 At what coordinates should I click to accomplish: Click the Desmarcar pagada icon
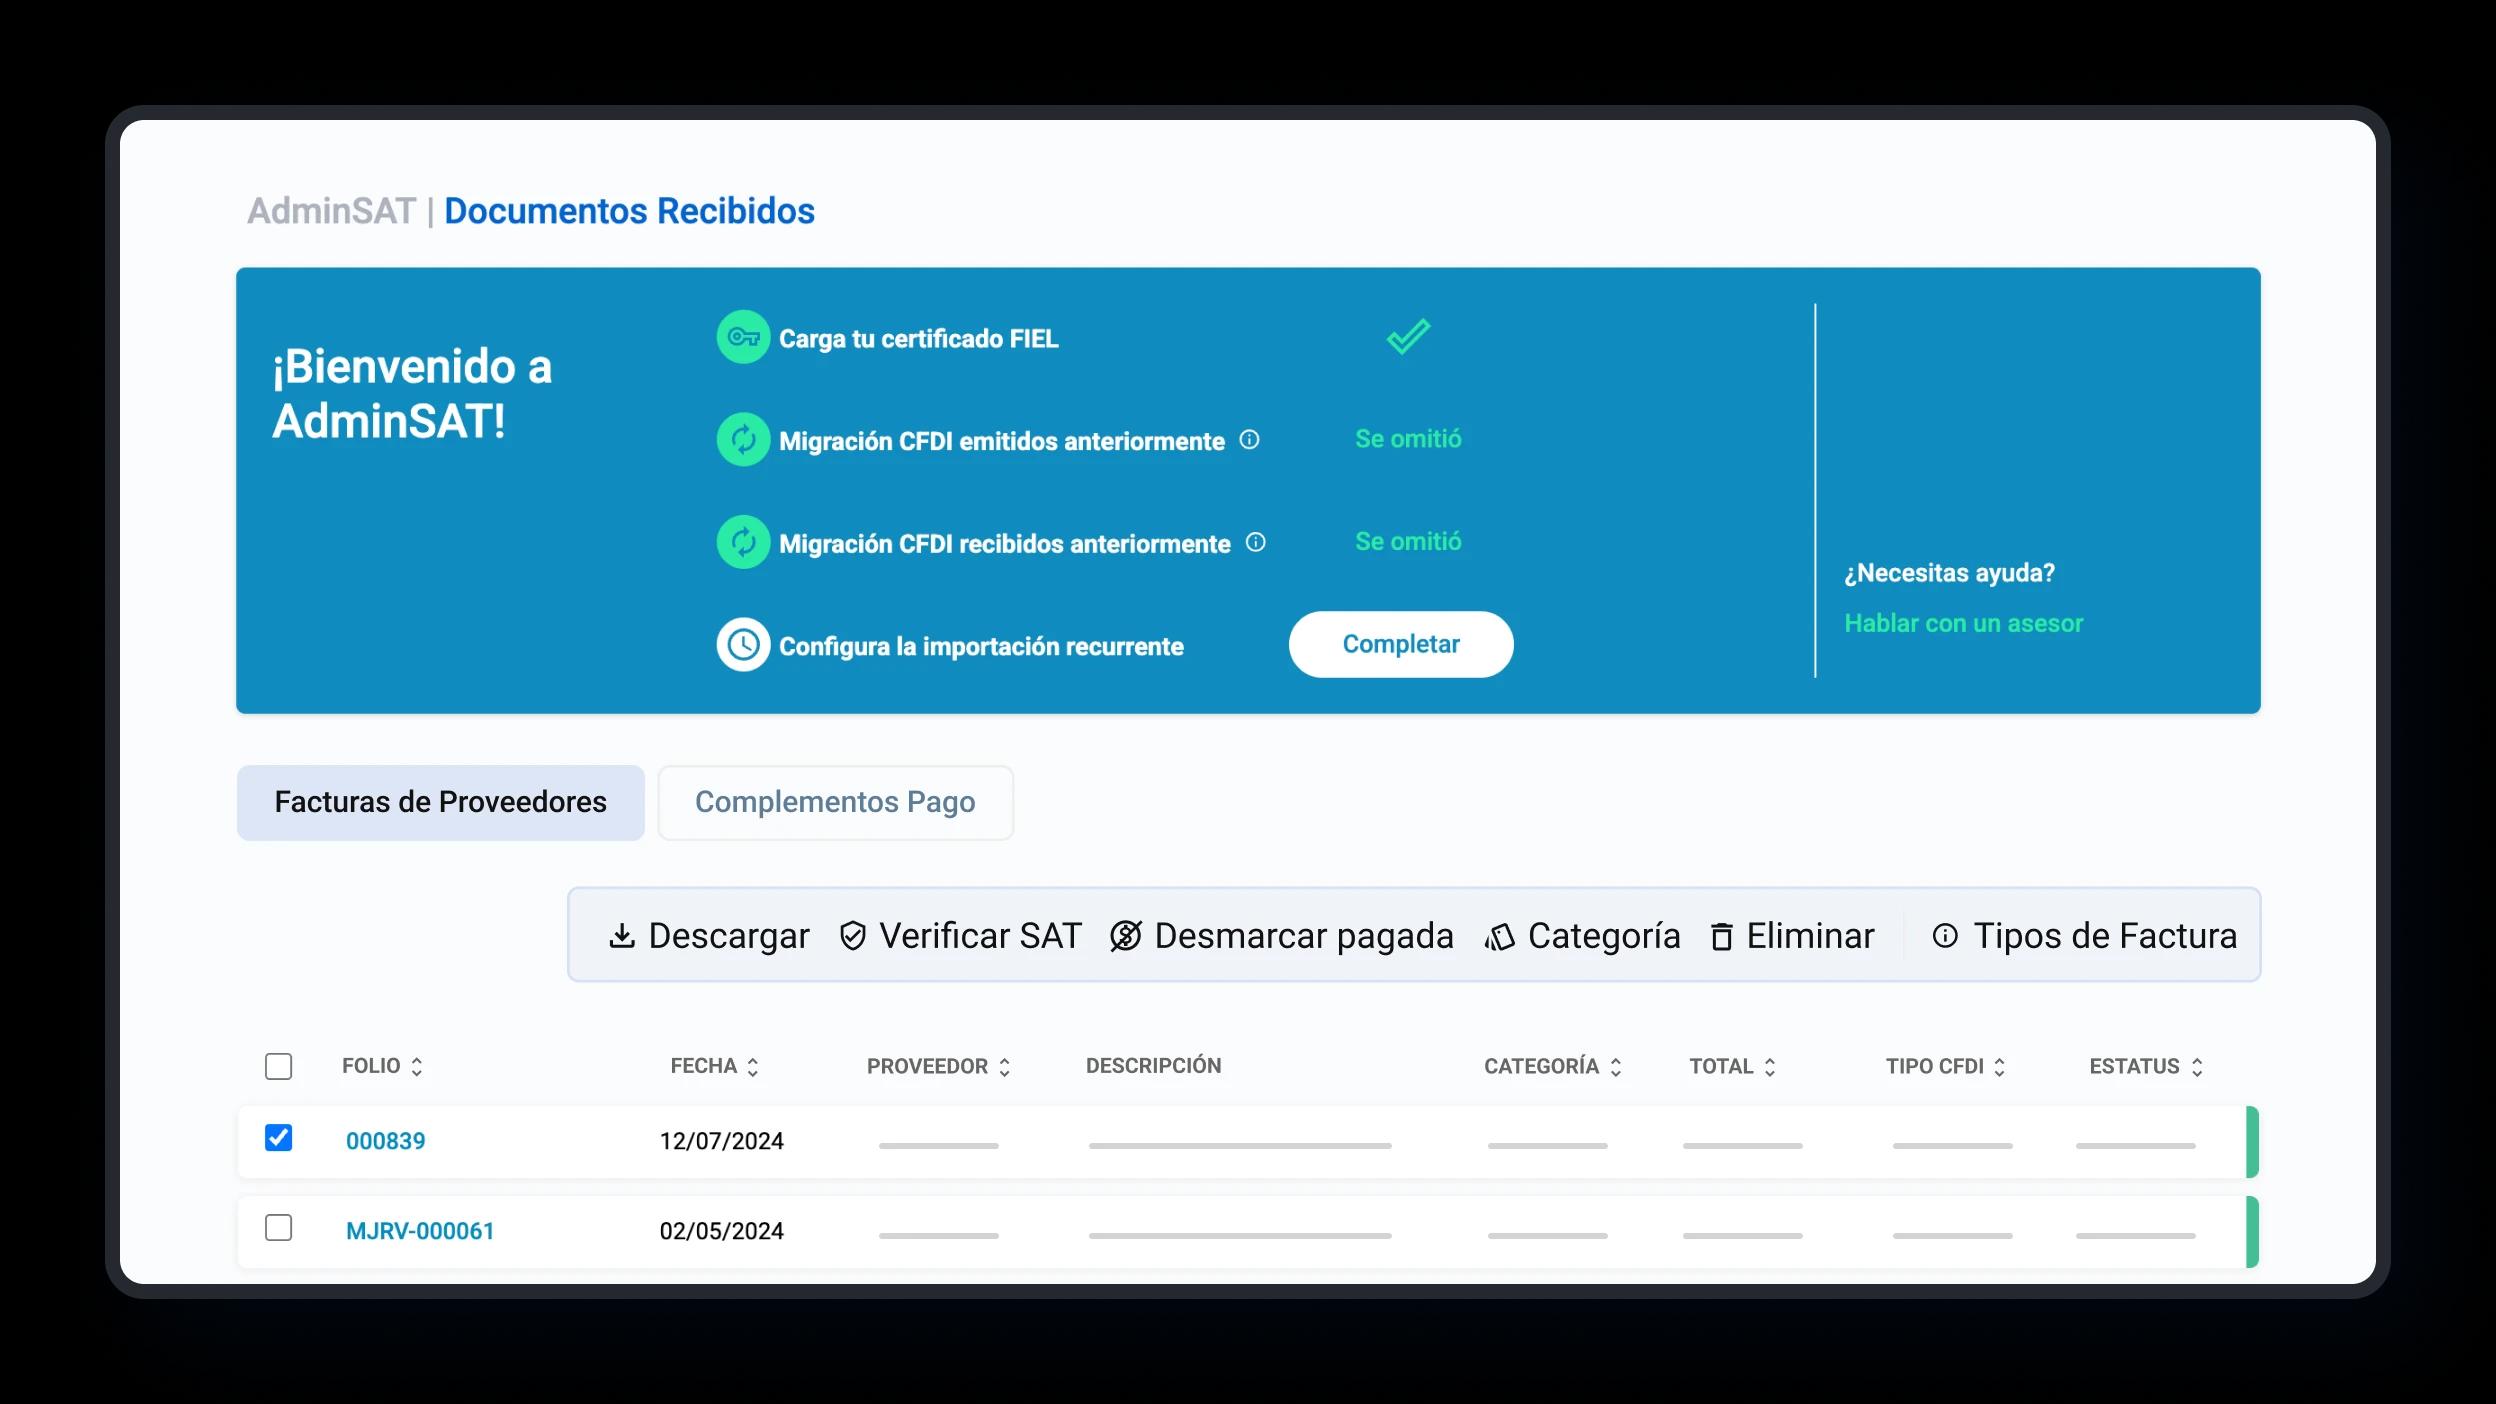pos(1126,936)
